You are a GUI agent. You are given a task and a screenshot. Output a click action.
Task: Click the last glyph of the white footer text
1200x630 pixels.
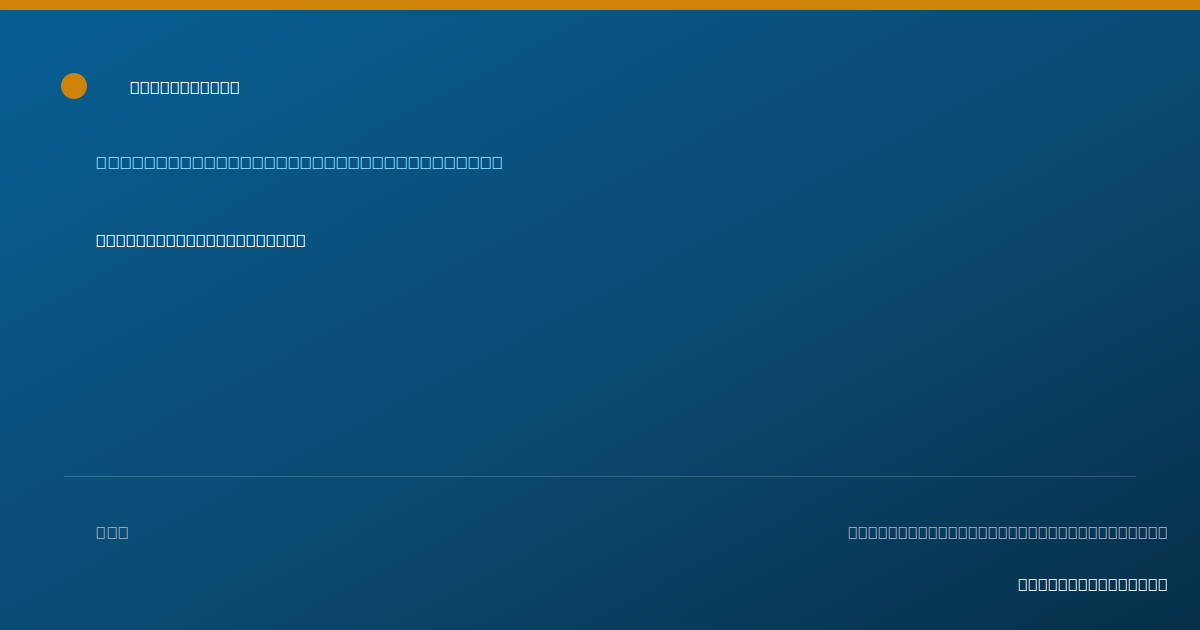(x=1163, y=584)
